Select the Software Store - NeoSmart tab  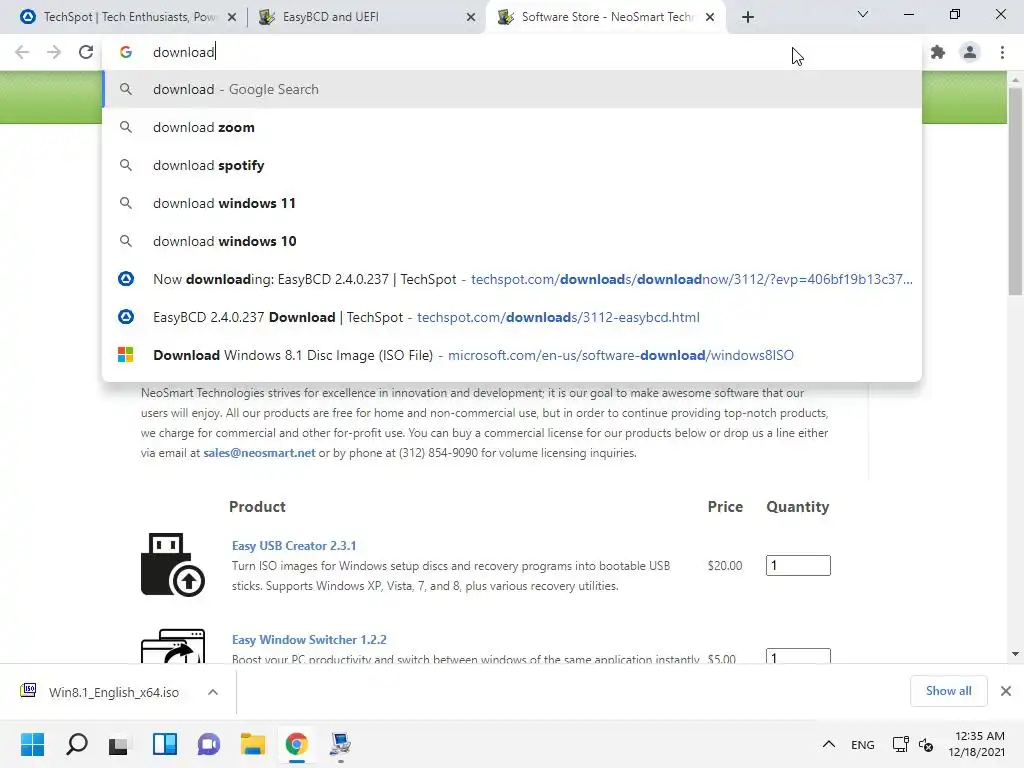tap(606, 17)
